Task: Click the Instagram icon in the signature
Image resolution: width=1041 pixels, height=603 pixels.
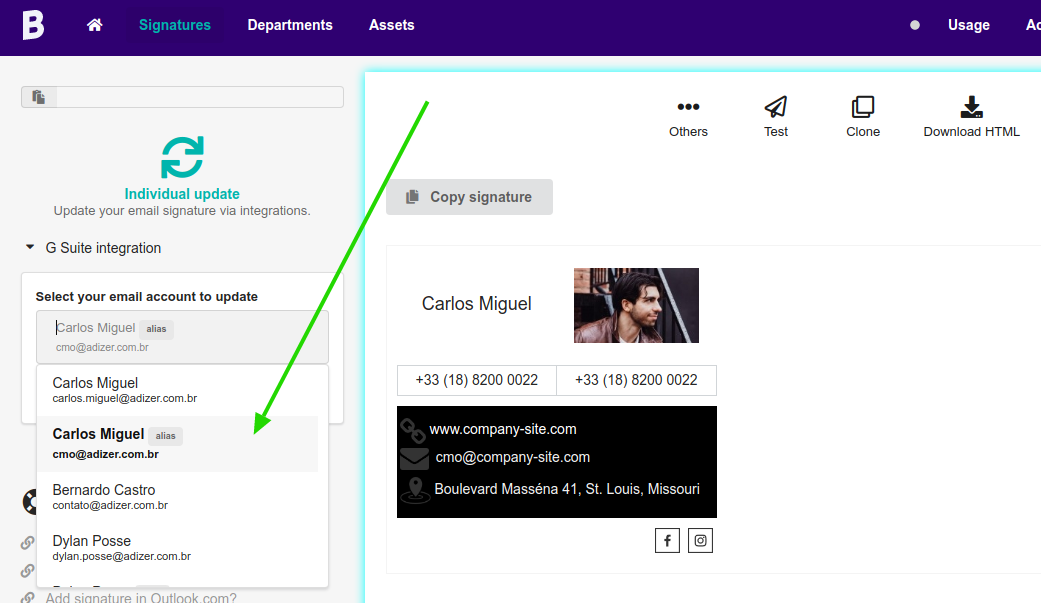Action: [700, 539]
